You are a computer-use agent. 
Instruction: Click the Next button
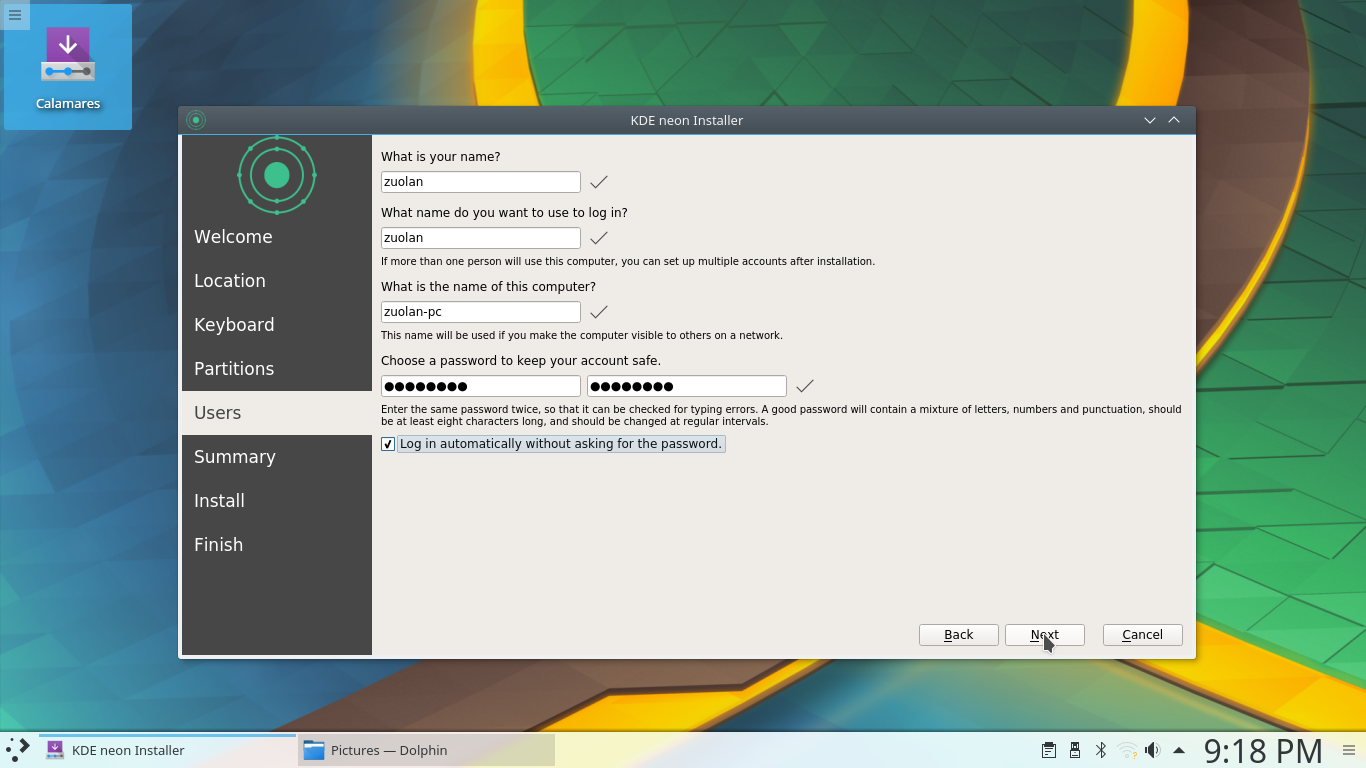tap(1045, 635)
